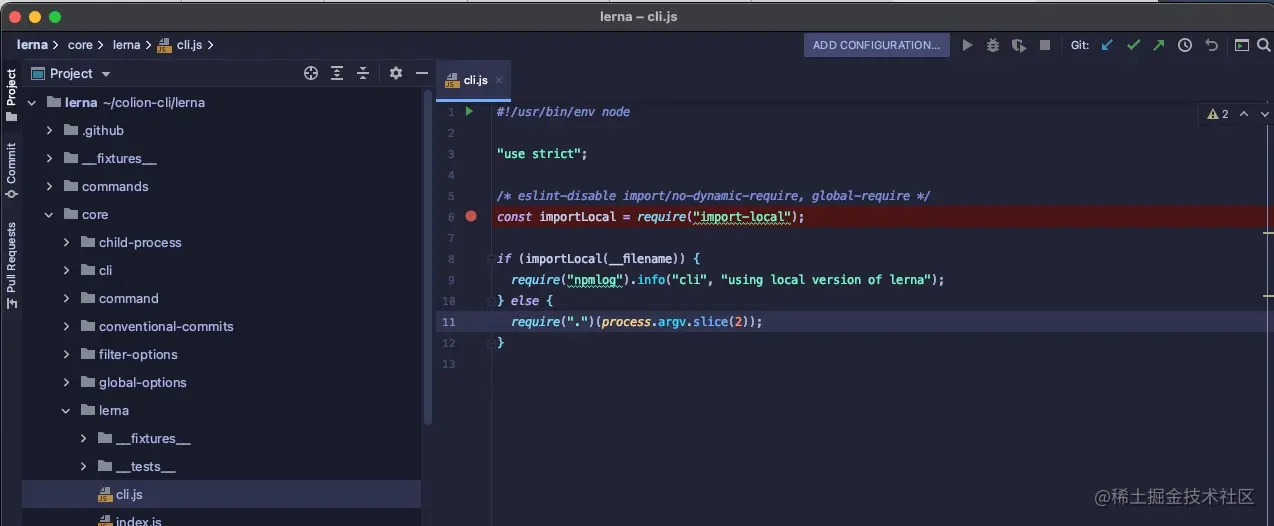The width and height of the screenshot is (1274, 526).
Task: Expand the cli folder
Action: [66, 270]
